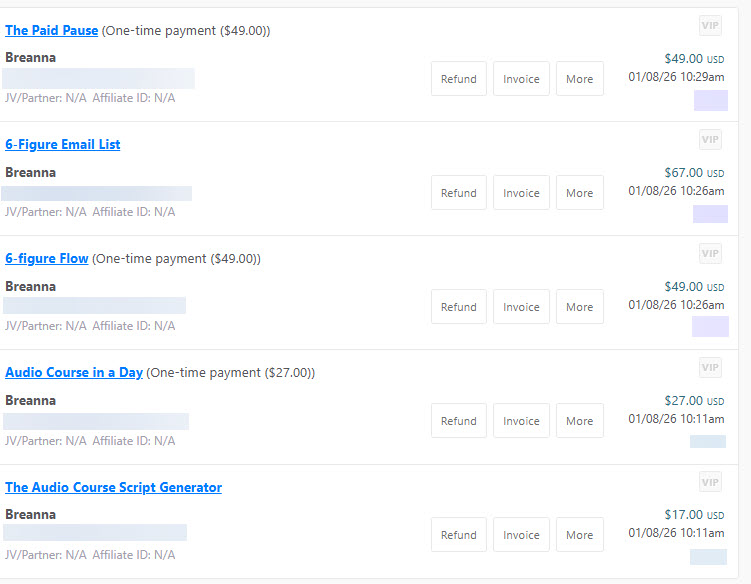The width and height of the screenshot is (751, 584).
Task: View Invoice for 6-Figure Email List order
Action: (521, 193)
